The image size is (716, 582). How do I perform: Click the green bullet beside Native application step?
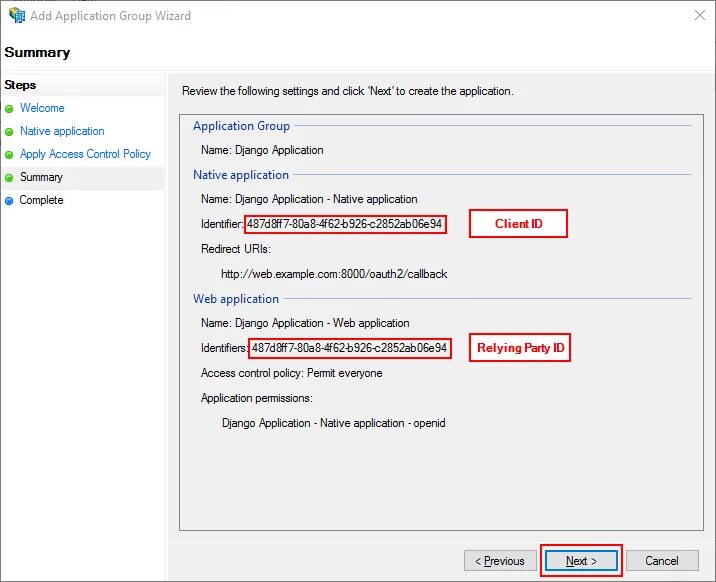coord(9,132)
